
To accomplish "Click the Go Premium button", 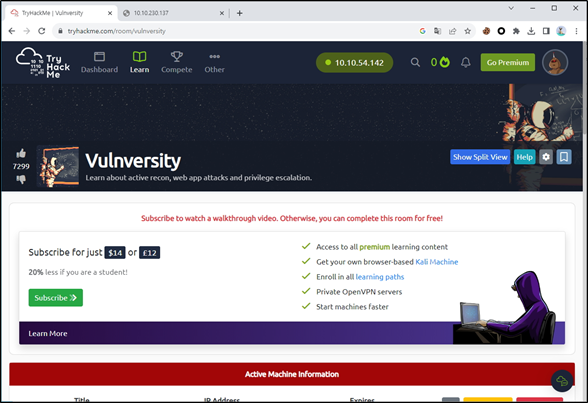I will [508, 63].
